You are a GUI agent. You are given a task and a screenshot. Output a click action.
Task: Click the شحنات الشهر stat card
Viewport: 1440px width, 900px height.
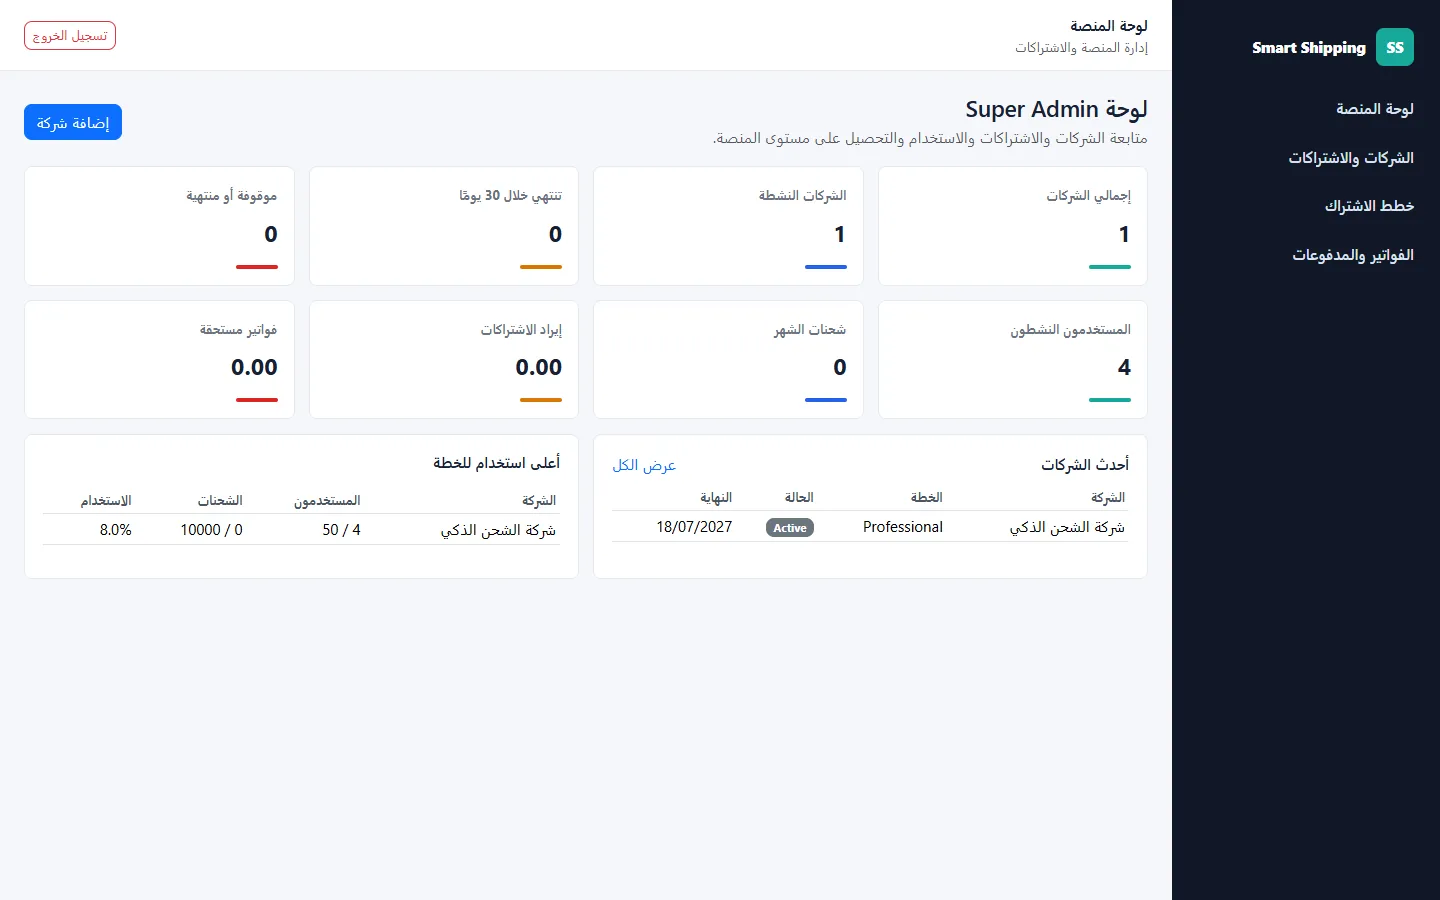pos(728,360)
